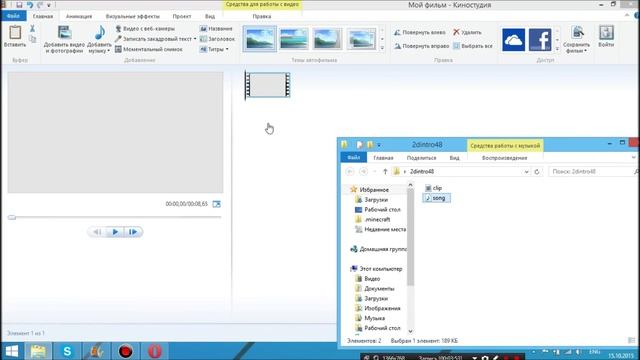
Task: Select Недавние места in navigation pane
Action: [x=380, y=229]
